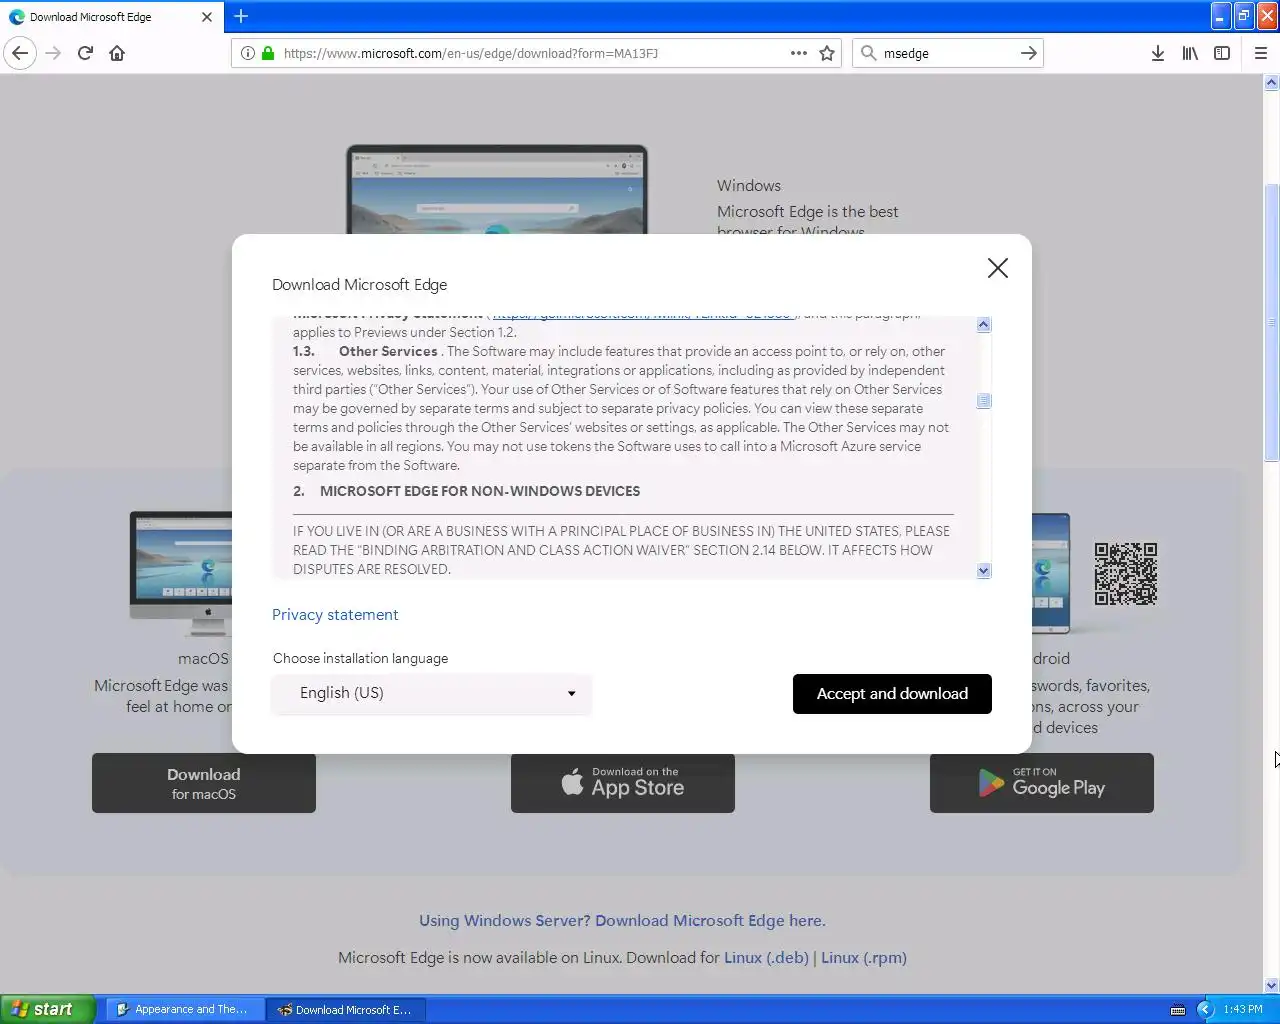
Task: Click Using Windows Server download link
Action: click(x=622, y=921)
